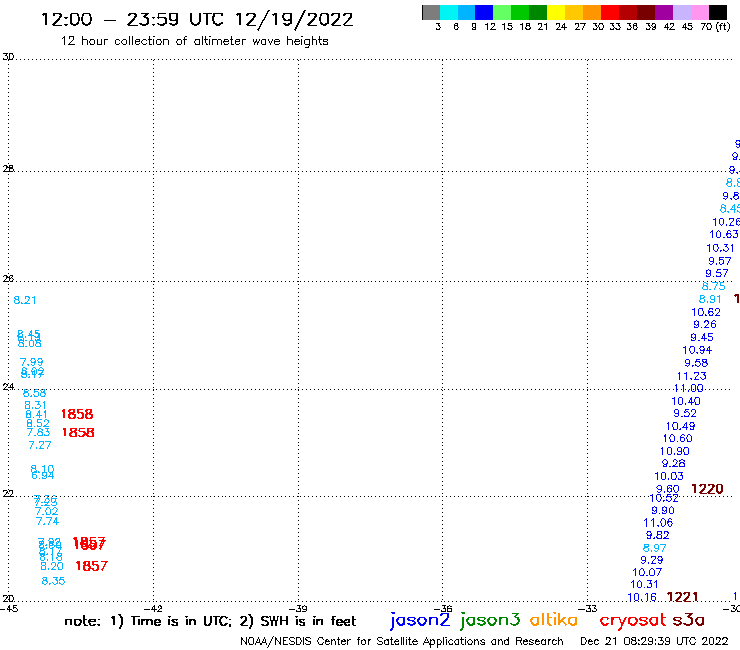The width and height of the screenshot is (740, 650).
Task: Click the 9.52 wave height value
Action: click(x=685, y=414)
